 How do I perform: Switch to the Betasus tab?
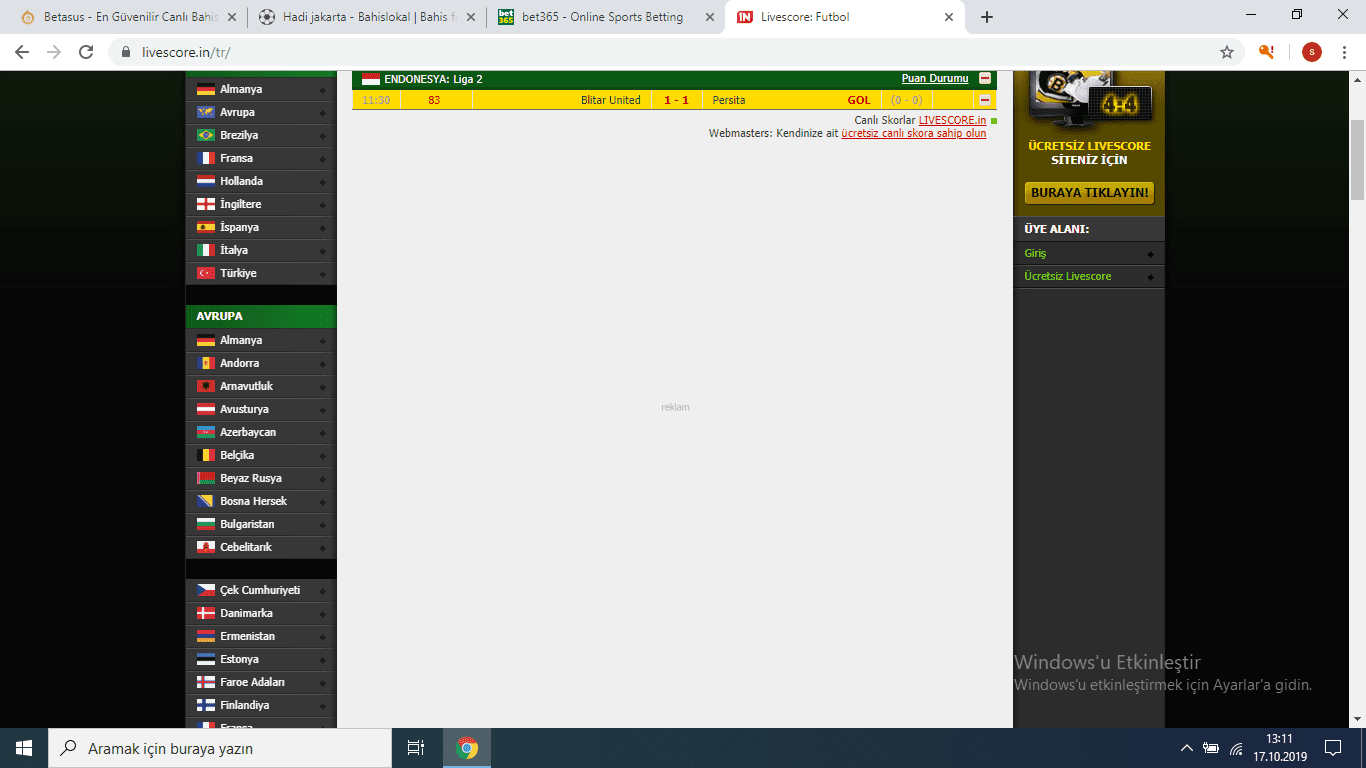[126, 17]
